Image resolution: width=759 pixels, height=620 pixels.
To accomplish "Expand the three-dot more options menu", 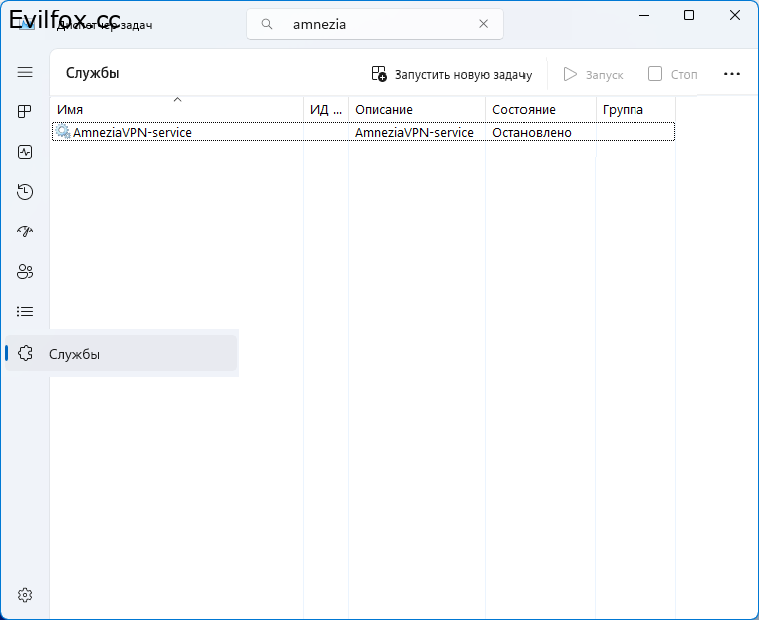I will pyautogui.click(x=731, y=74).
